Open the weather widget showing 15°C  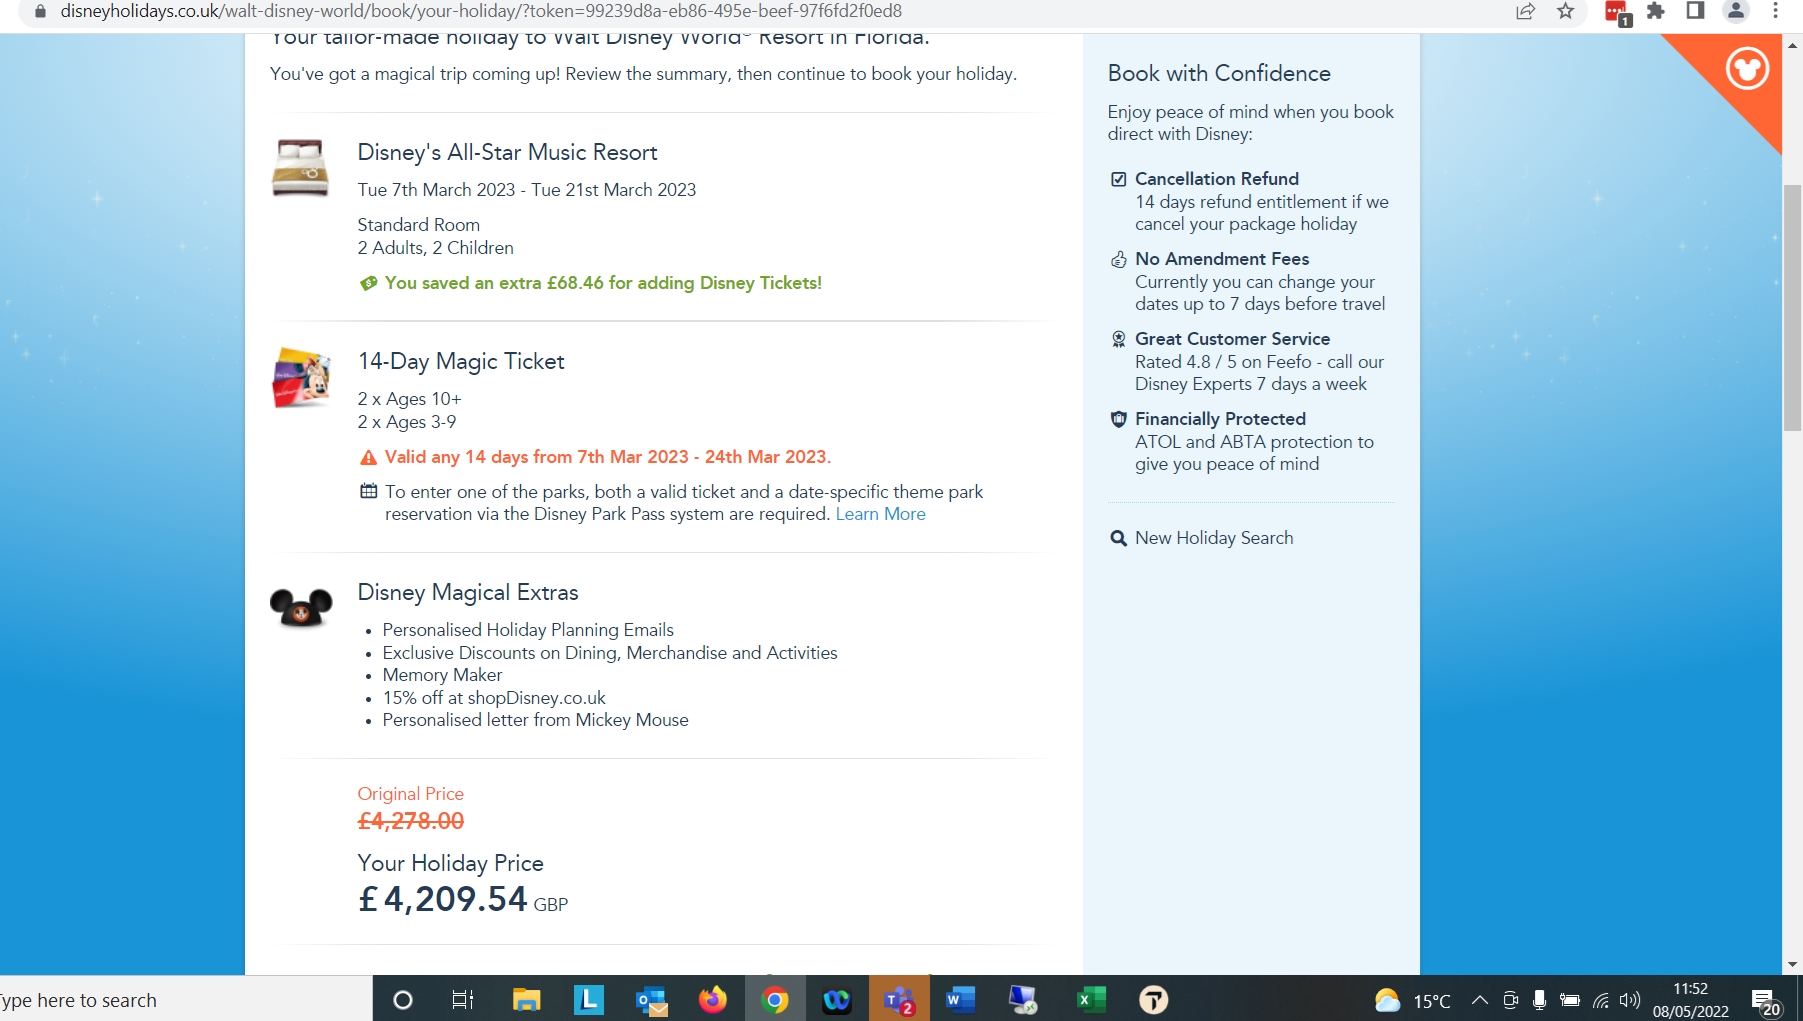pyautogui.click(x=1412, y=1000)
